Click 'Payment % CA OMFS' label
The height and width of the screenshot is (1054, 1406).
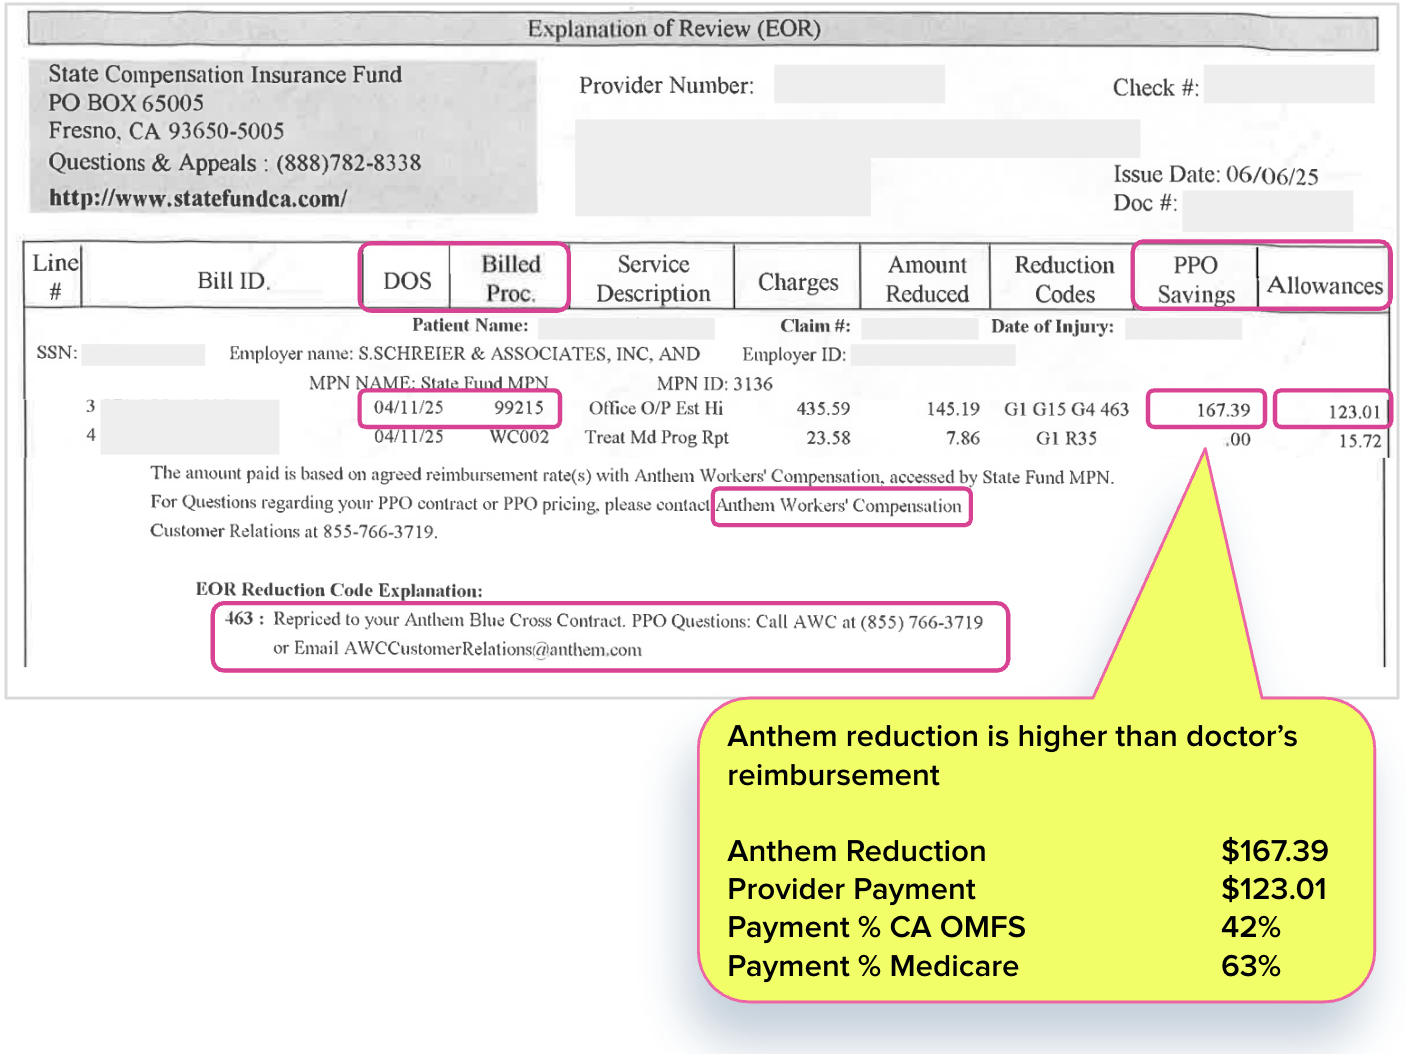[x=877, y=927]
